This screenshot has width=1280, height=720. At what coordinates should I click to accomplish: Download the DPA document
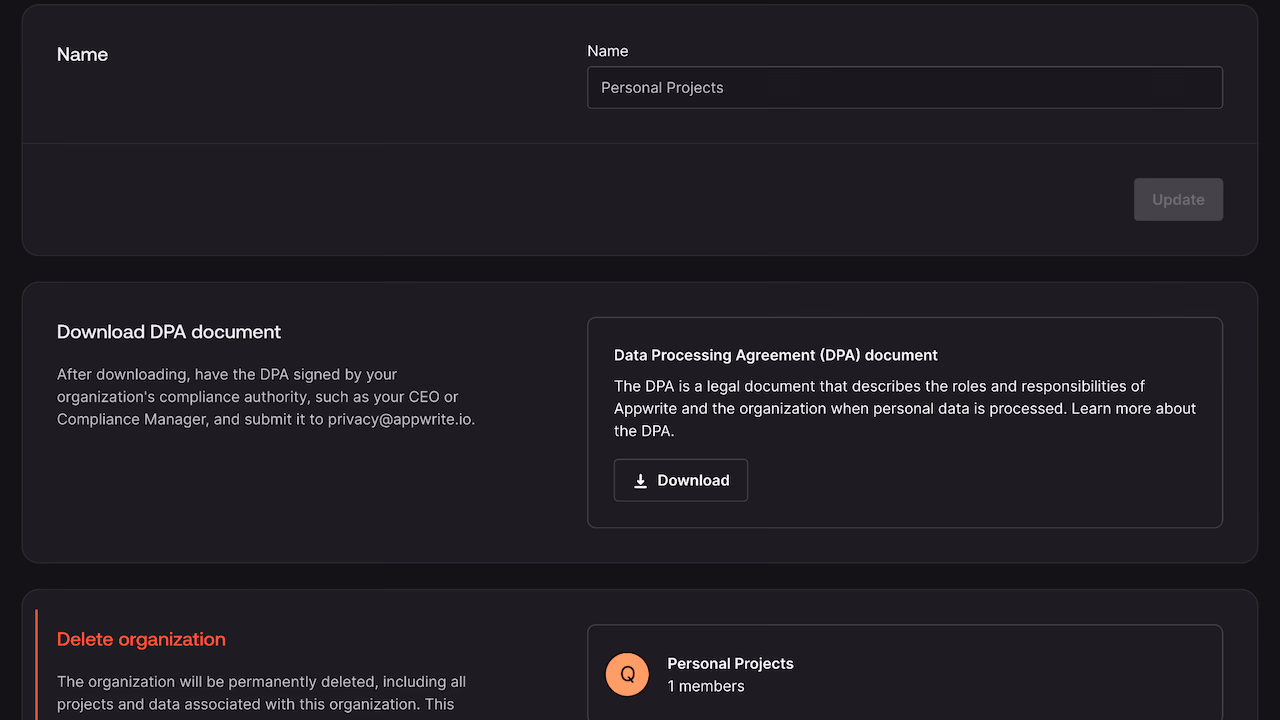(x=681, y=480)
